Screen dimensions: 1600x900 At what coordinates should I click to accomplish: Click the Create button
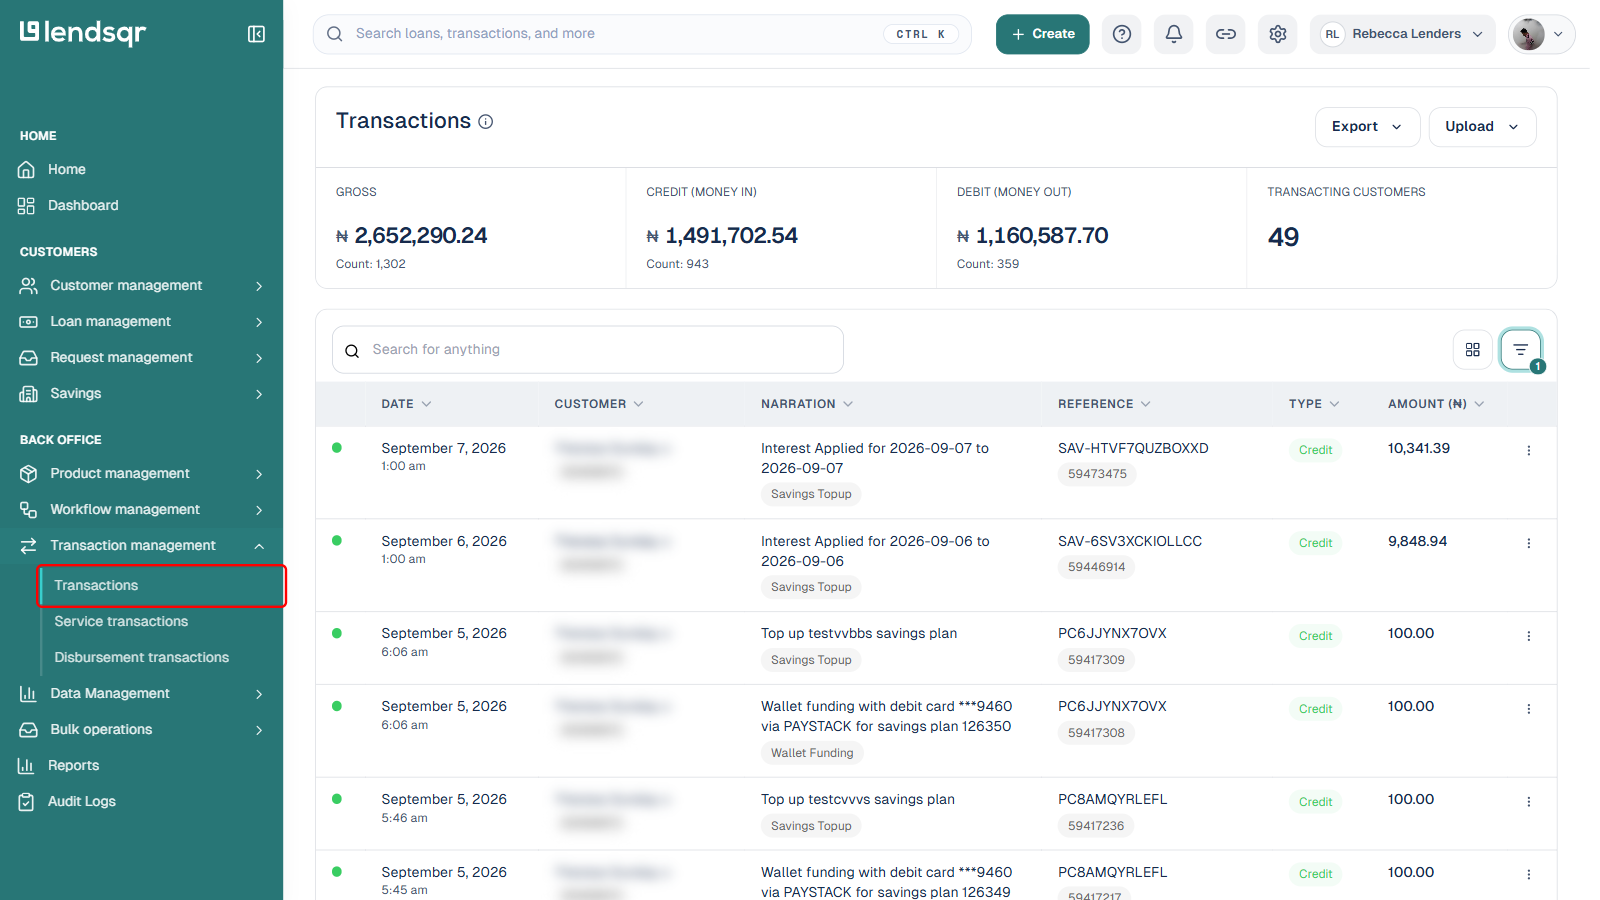point(1042,34)
